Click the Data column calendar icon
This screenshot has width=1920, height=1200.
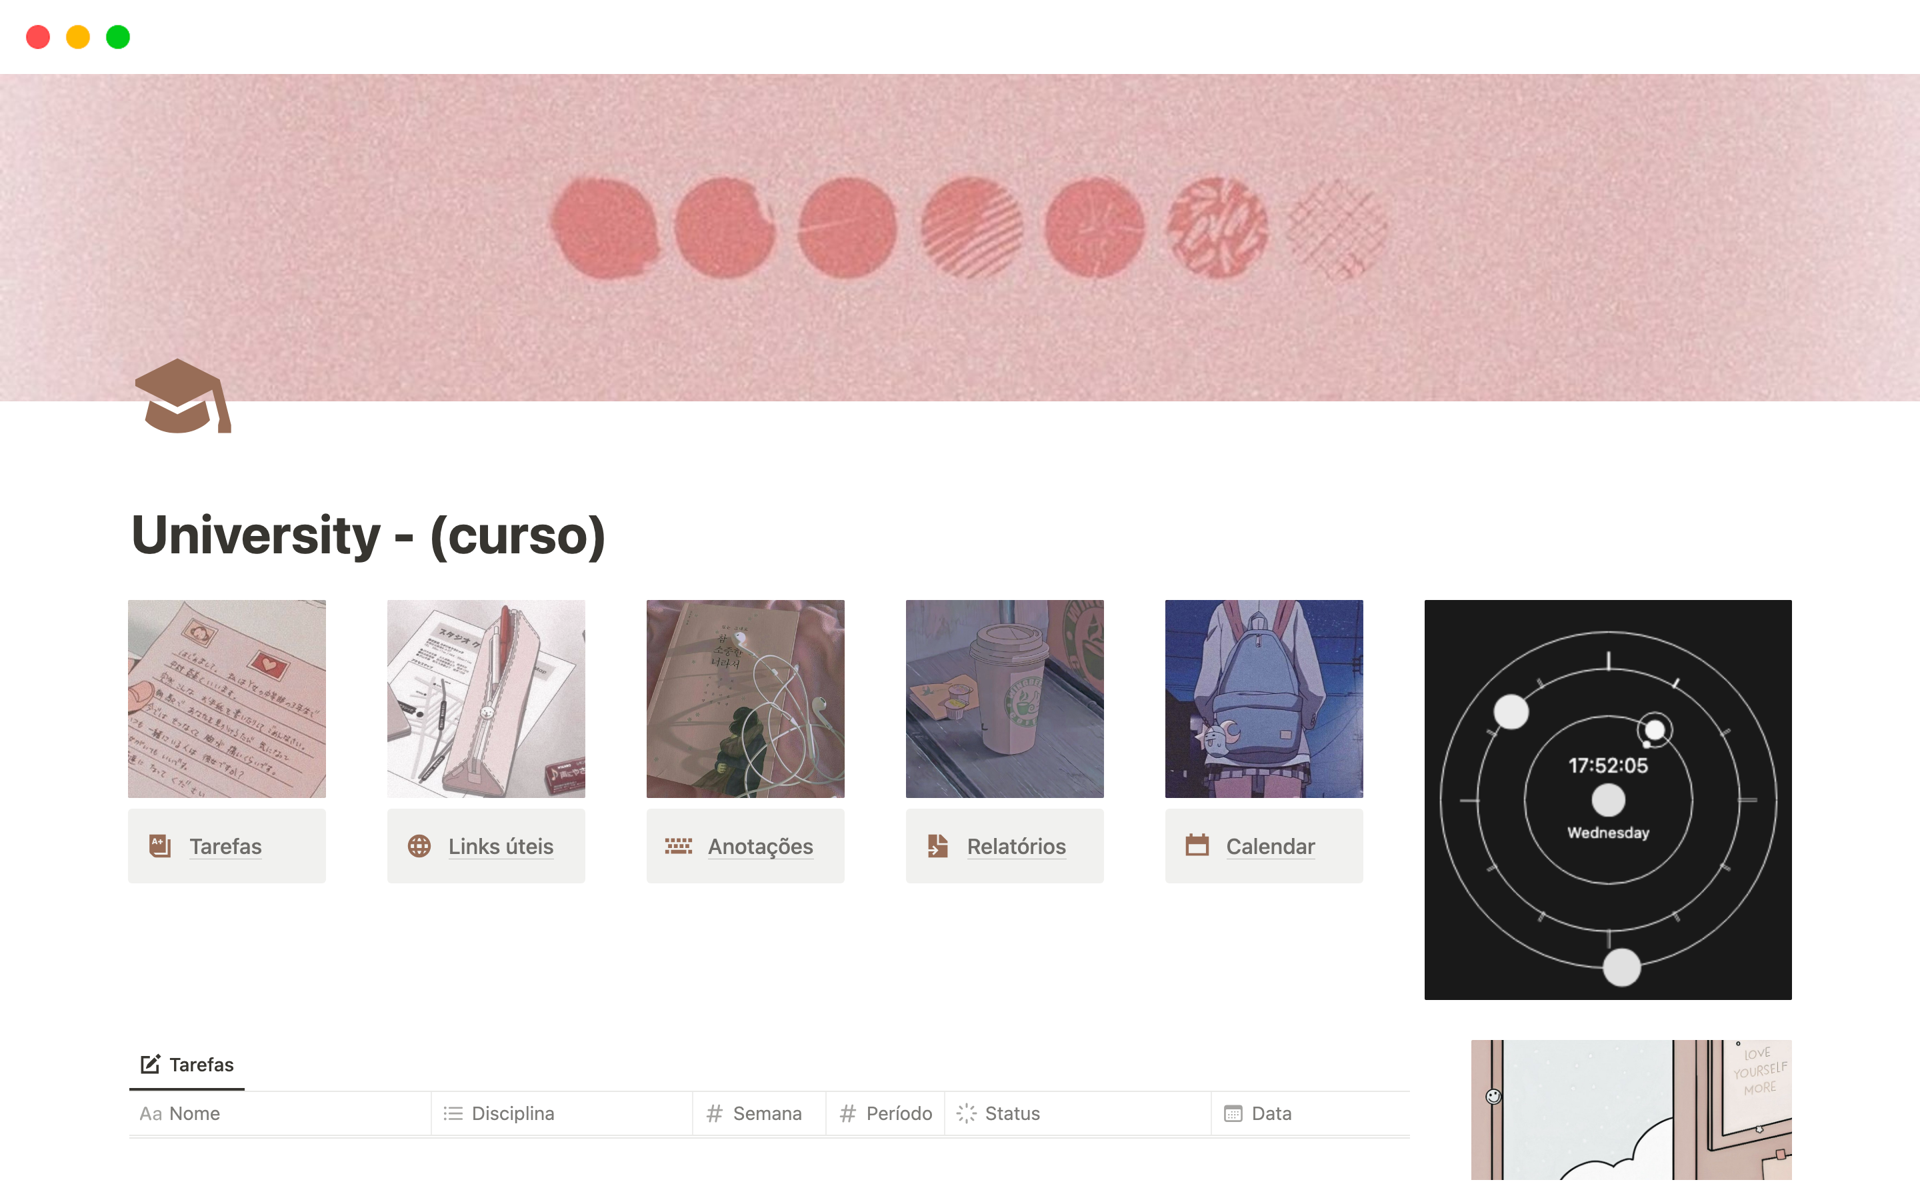click(1233, 1113)
